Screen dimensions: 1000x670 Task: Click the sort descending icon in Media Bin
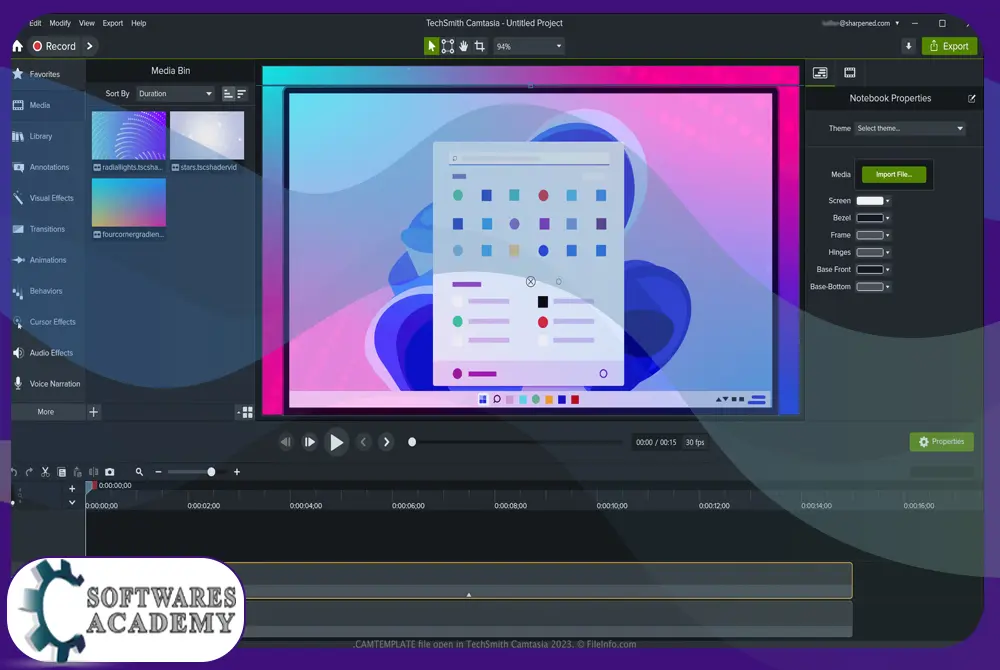[x=242, y=94]
